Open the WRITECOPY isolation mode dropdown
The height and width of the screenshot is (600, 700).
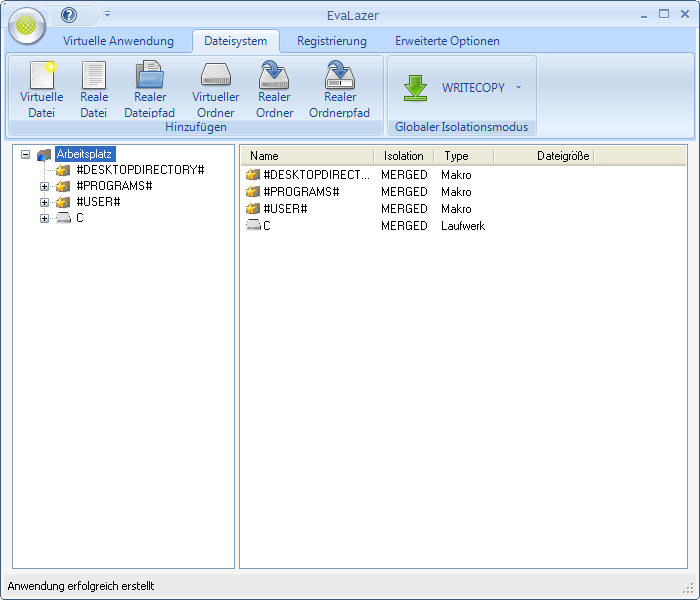tap(518, 88)
